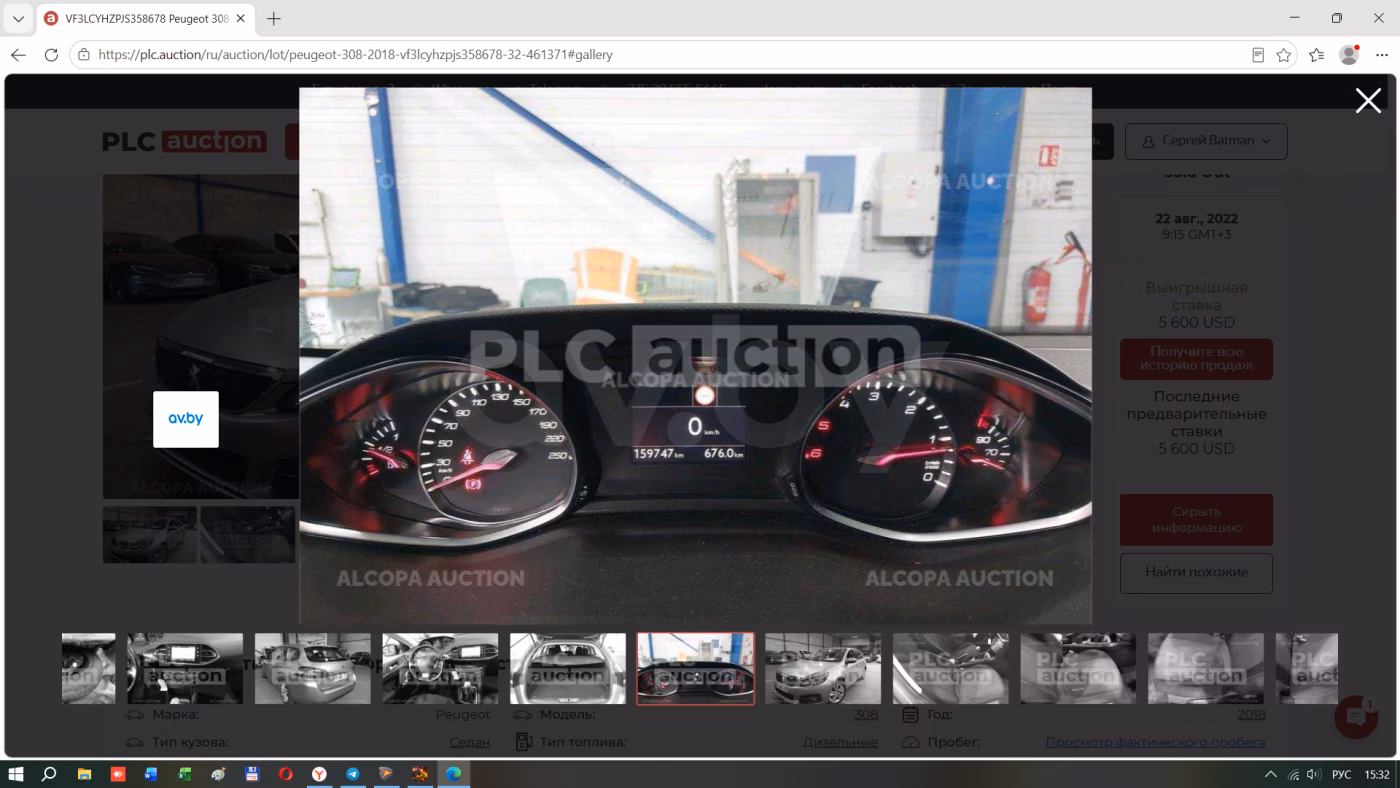Open the browser profile menu

1349,55
